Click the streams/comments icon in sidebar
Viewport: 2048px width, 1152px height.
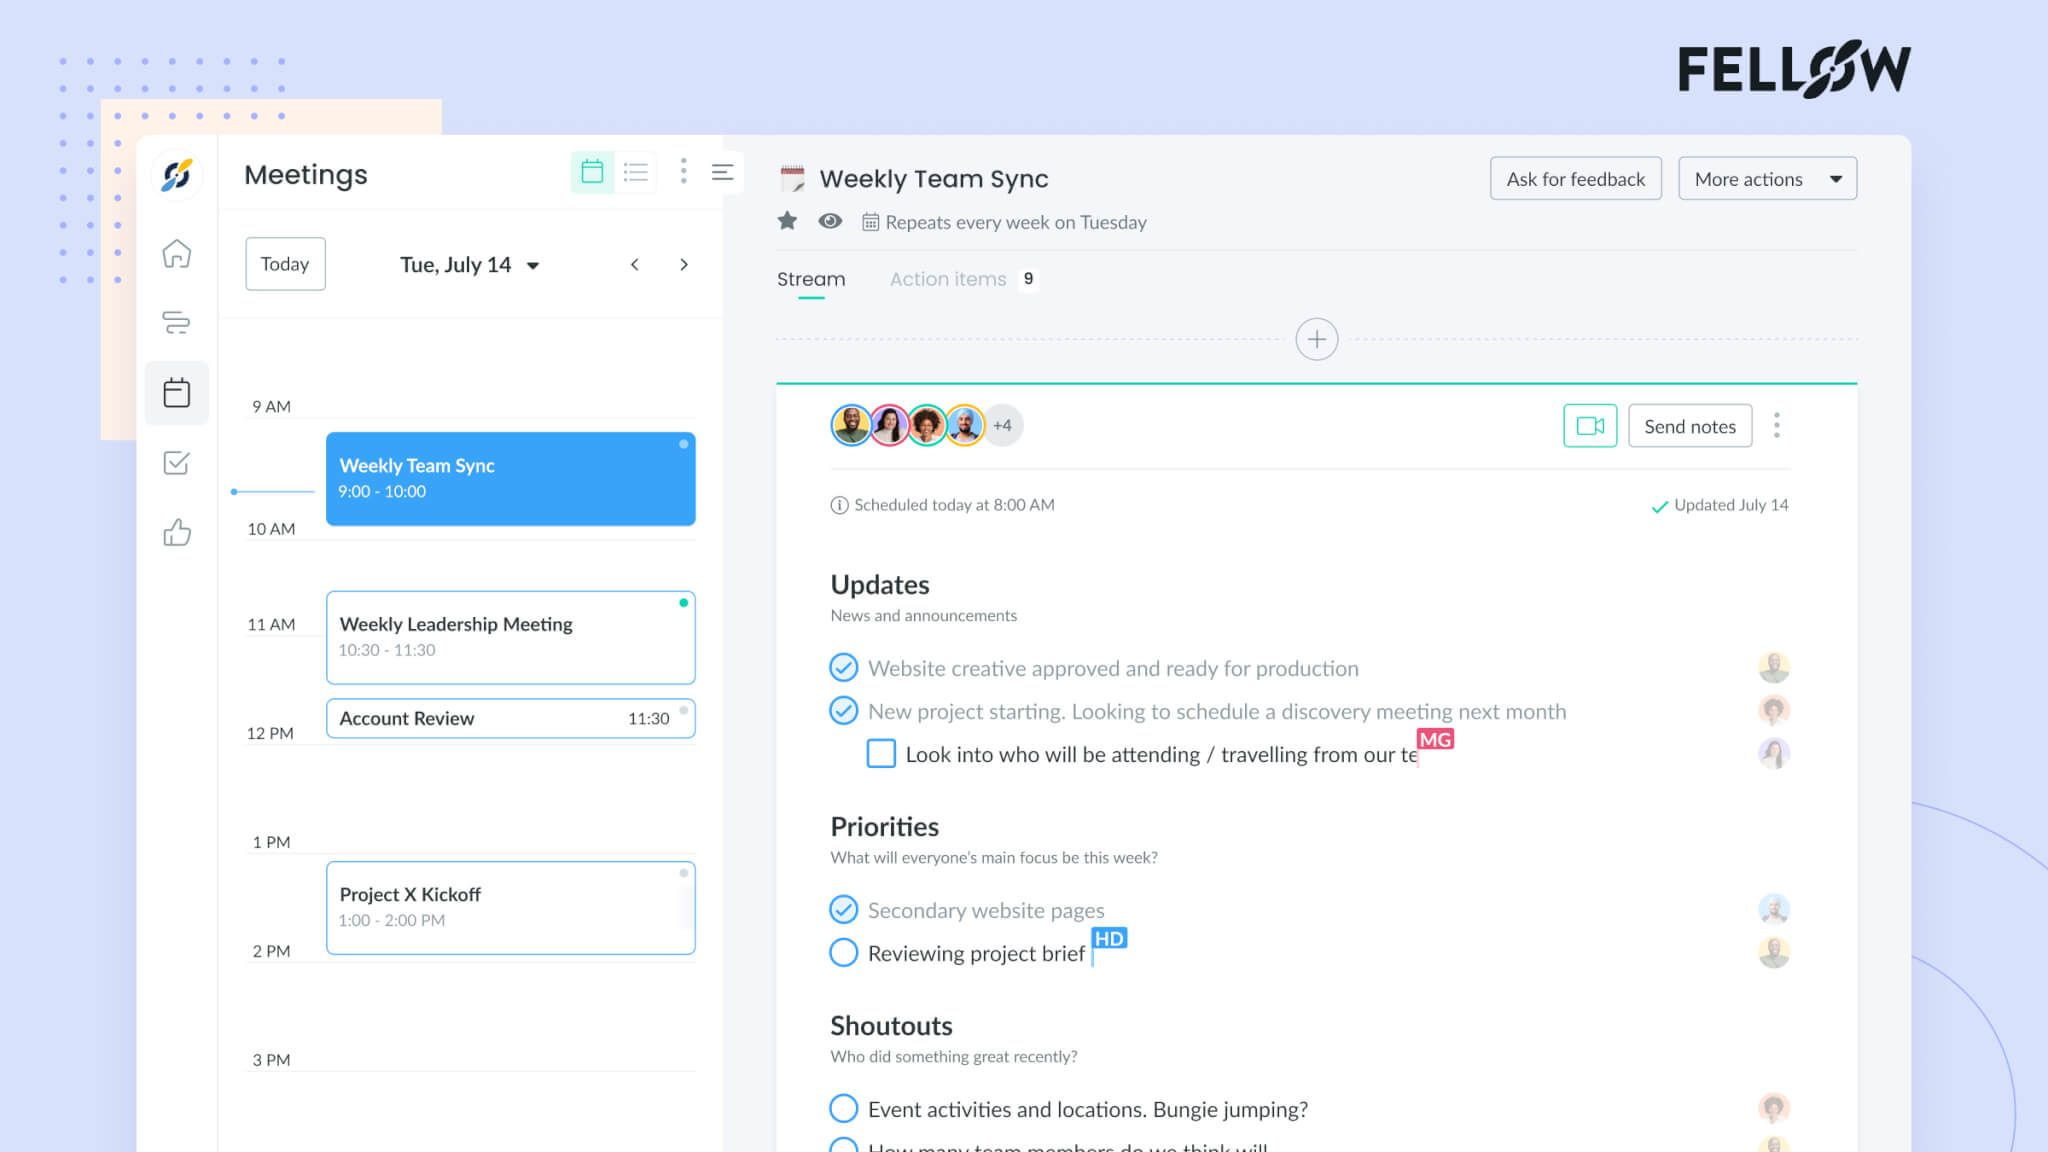point(174,322)
